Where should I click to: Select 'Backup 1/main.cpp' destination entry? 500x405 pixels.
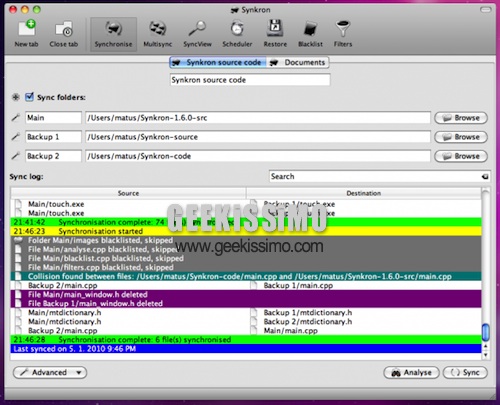click(298, 286)
